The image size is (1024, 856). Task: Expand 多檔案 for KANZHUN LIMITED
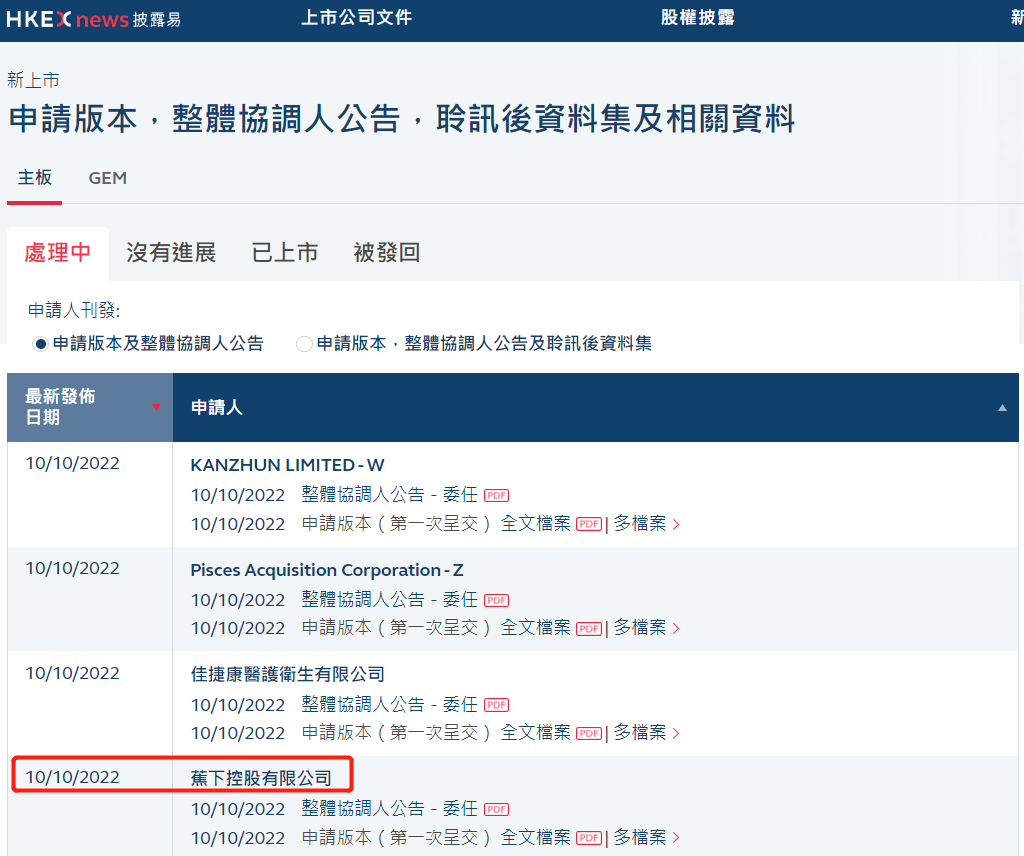[646, 524]
